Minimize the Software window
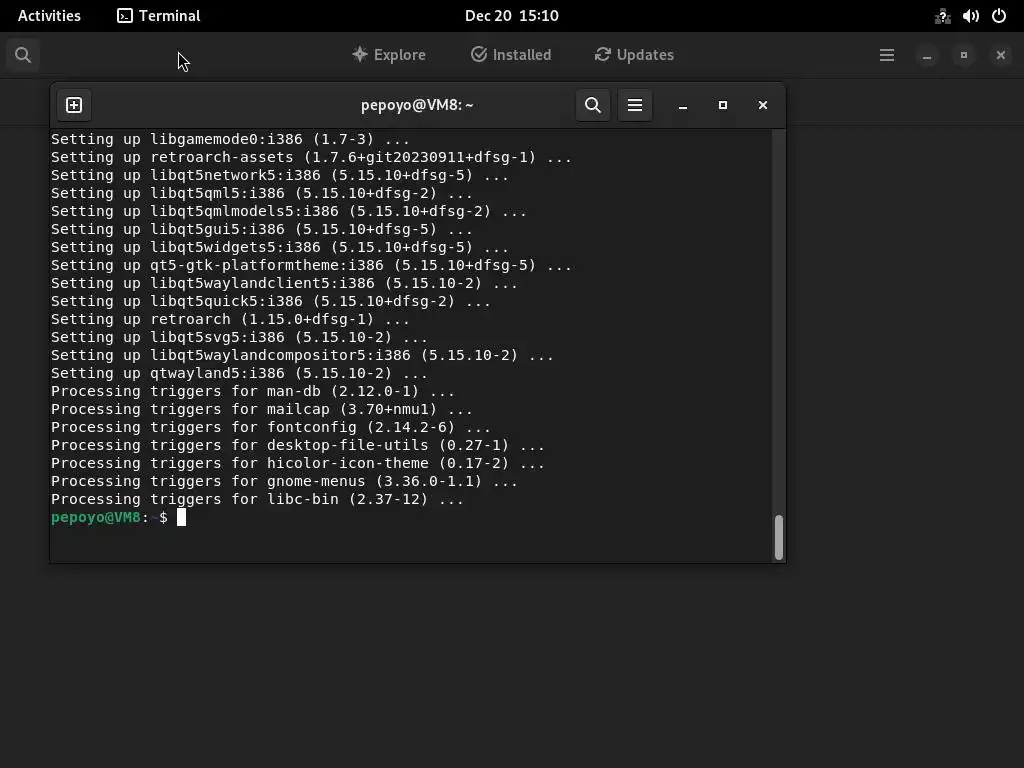 pyautogui.click(x=927, y=56)
